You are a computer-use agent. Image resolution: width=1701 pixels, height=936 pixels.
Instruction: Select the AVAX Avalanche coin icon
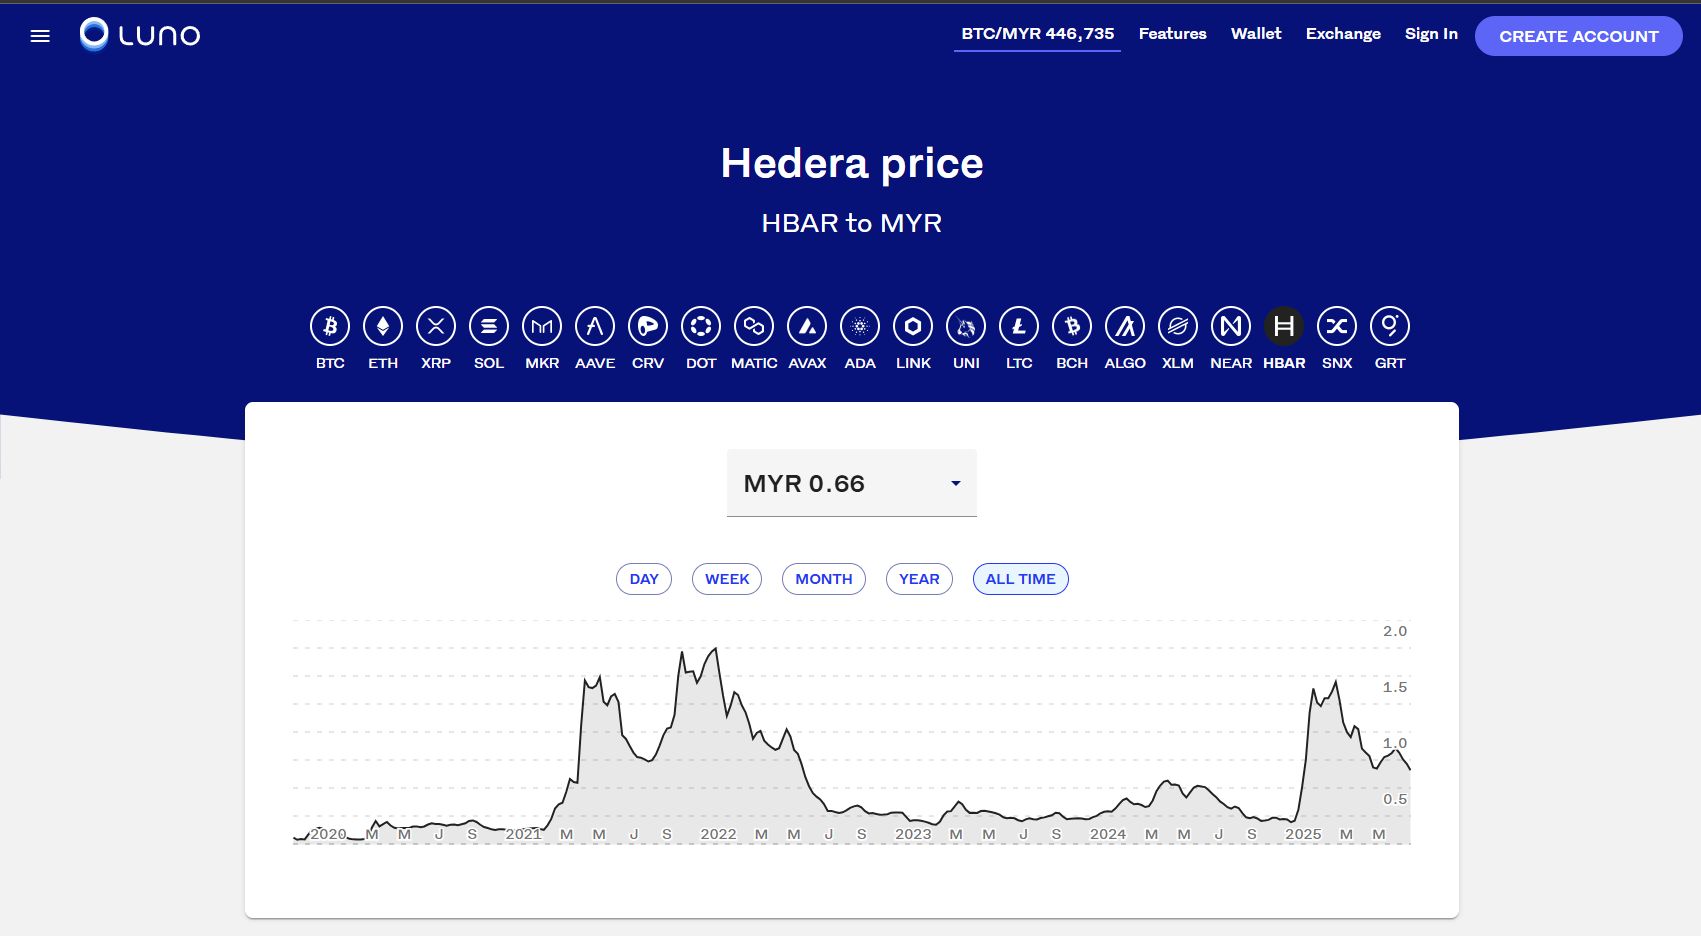[807, 326]
